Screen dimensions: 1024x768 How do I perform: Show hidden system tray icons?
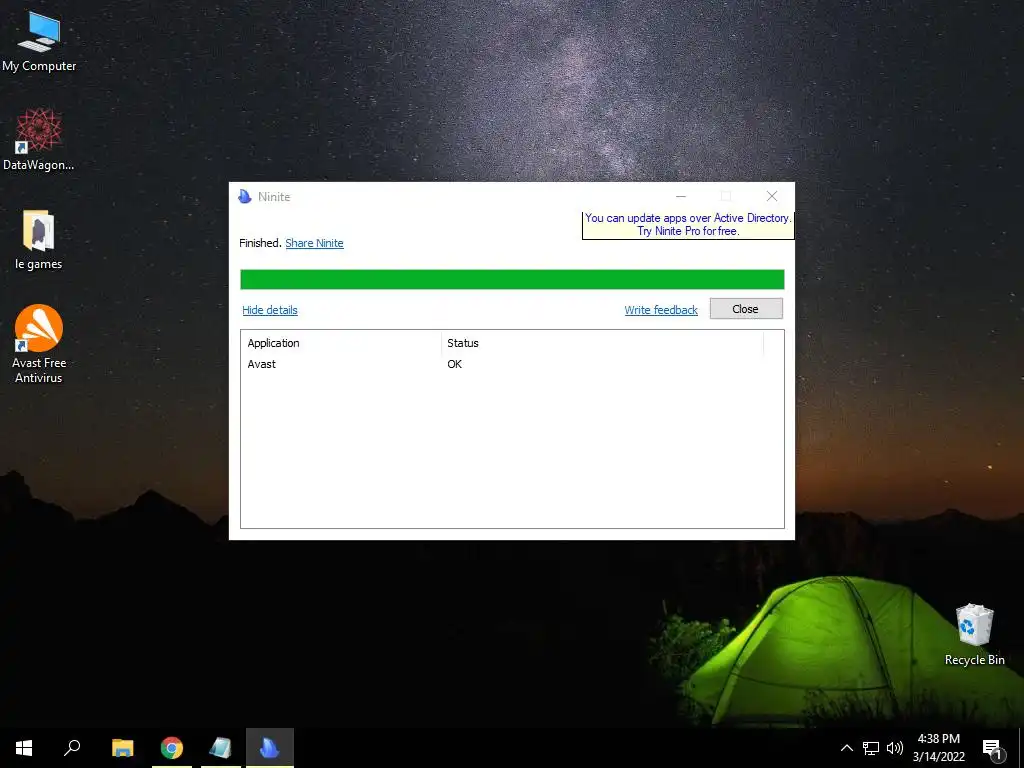pyautogui.click(x=846, y=748)
